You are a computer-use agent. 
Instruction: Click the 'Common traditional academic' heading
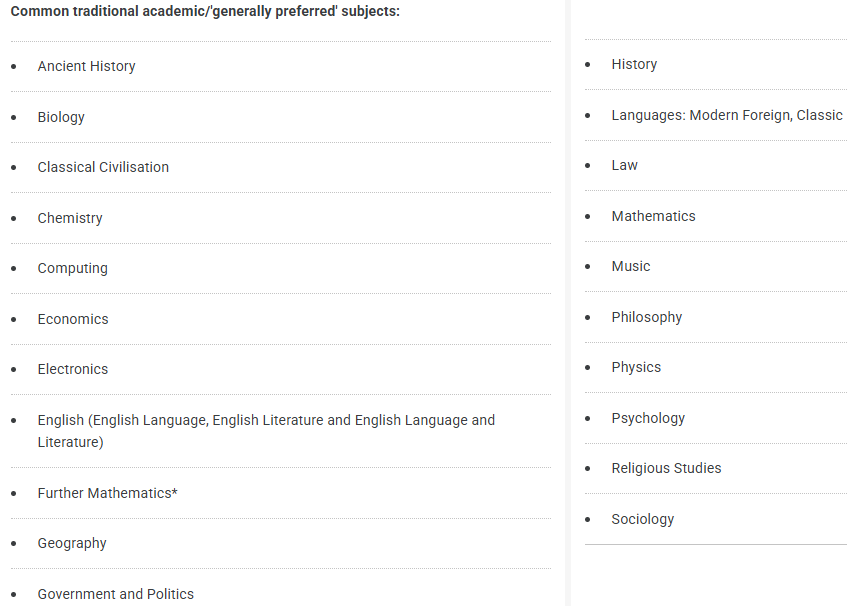click(205, 11)
